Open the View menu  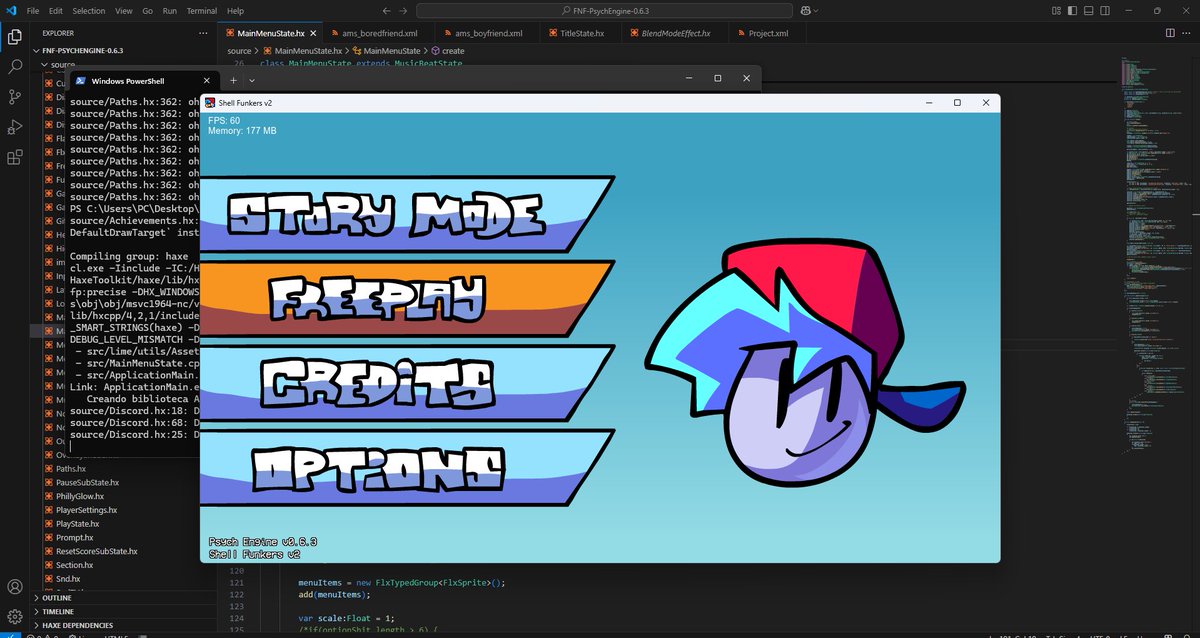124,10
